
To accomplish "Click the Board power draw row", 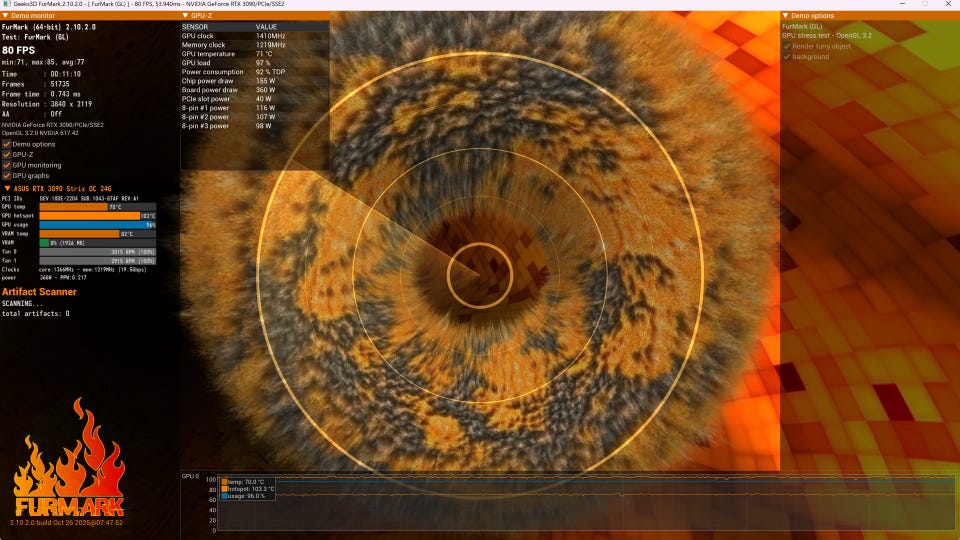I will 255,90.
